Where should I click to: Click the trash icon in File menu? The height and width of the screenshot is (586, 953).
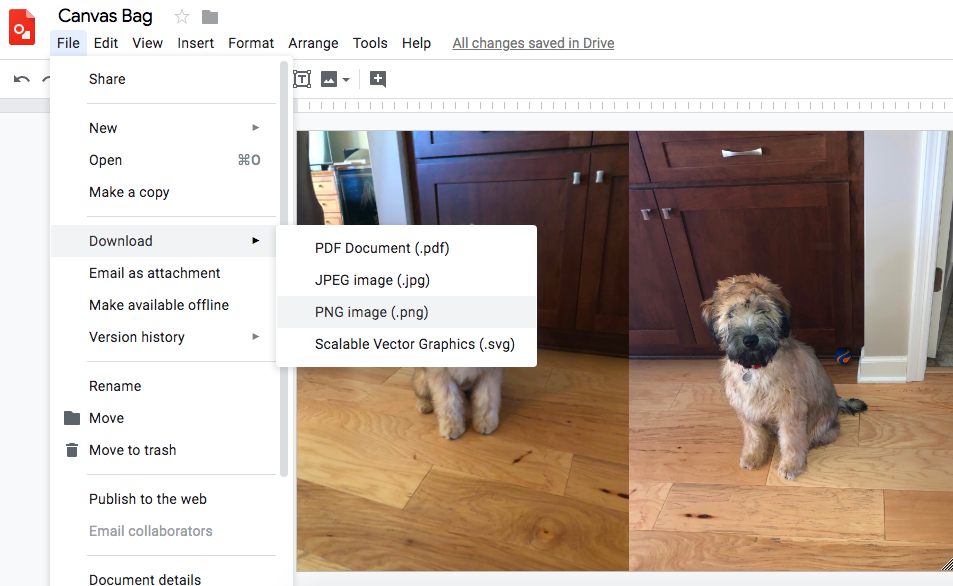pyautogui.click(x=71, y=450)
